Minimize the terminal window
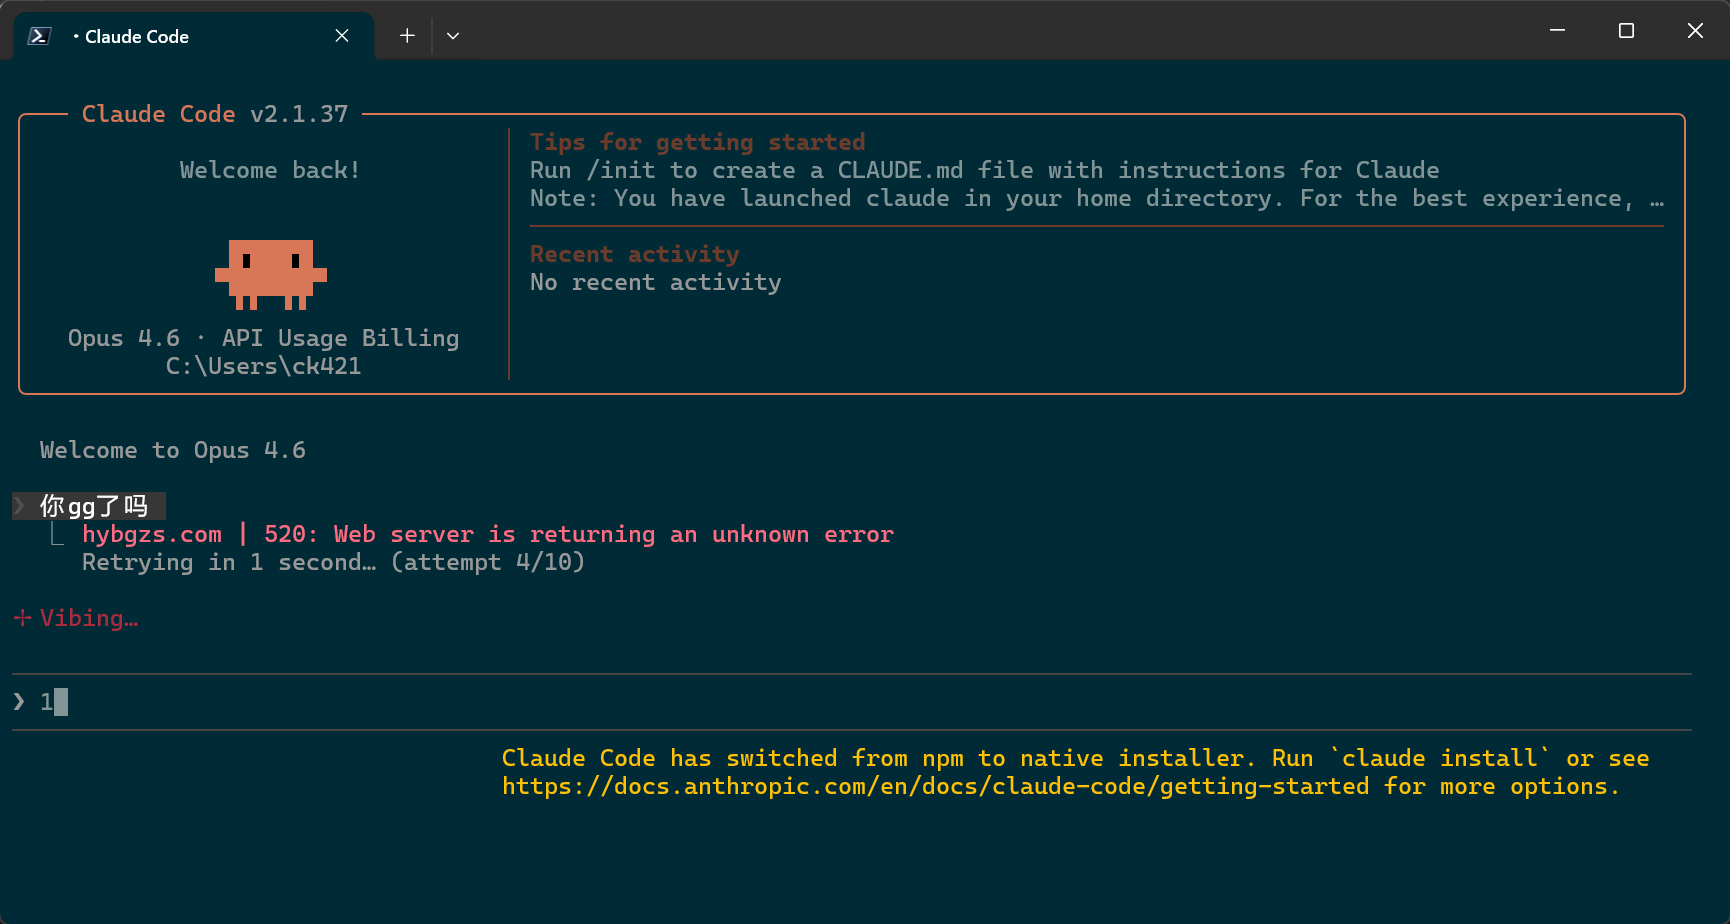This screenshot has height=924, width=1730. tap(1557, 31)
